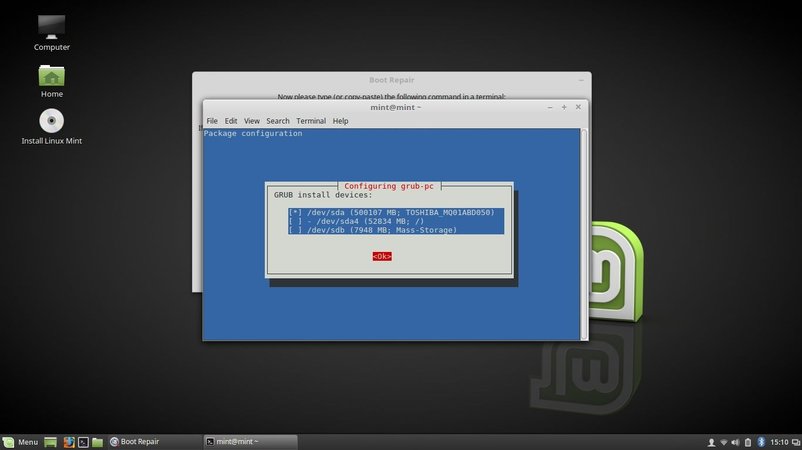Open the Computer desktop icon

51,28
